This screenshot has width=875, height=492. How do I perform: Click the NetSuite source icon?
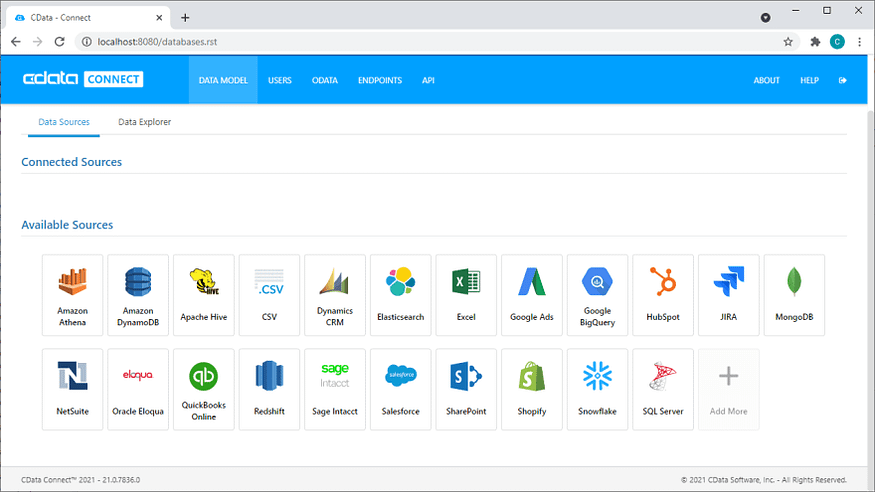tap(73, 389)
